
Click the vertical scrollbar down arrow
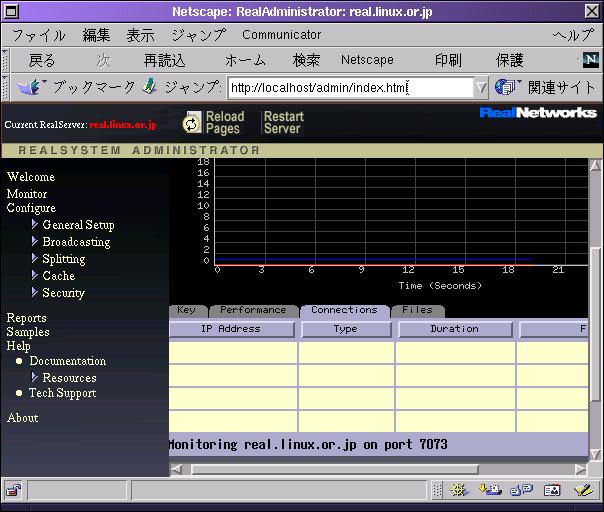pos(596,454)
